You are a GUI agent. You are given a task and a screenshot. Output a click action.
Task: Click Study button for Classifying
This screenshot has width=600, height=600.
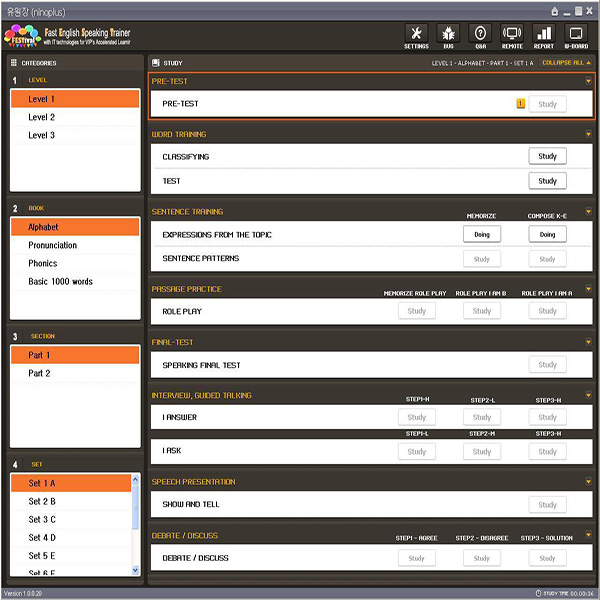[547, 157]
